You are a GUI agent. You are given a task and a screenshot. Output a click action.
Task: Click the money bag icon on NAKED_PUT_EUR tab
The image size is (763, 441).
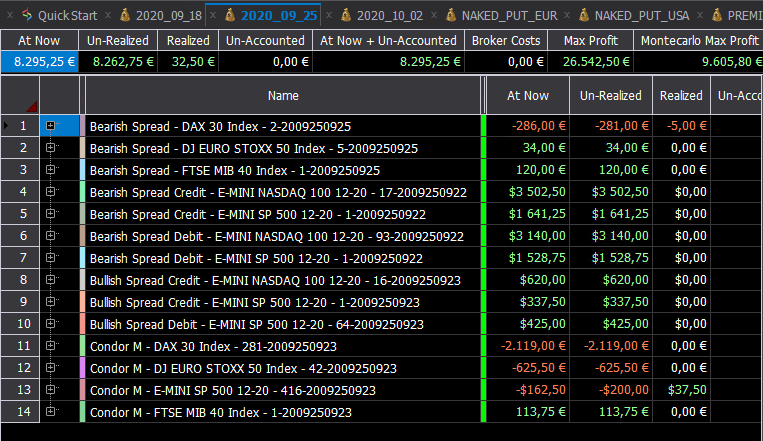coord(451,15)
